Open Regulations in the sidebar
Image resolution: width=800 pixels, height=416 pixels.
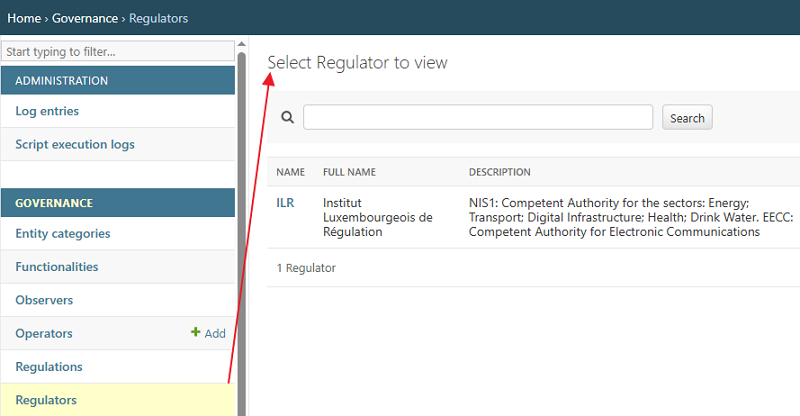click(x=49, y=366)
